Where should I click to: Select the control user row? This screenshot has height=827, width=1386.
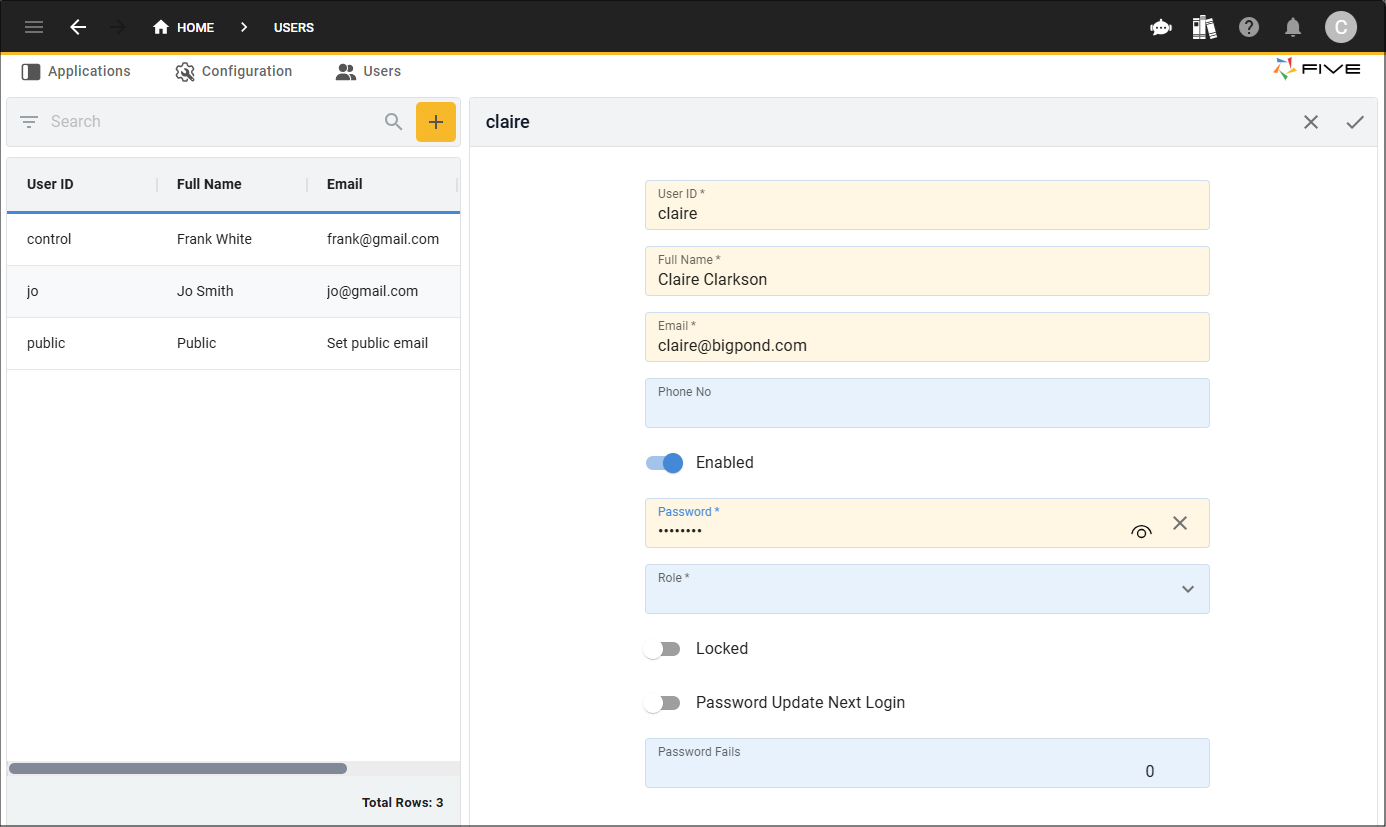click(233, 239)
